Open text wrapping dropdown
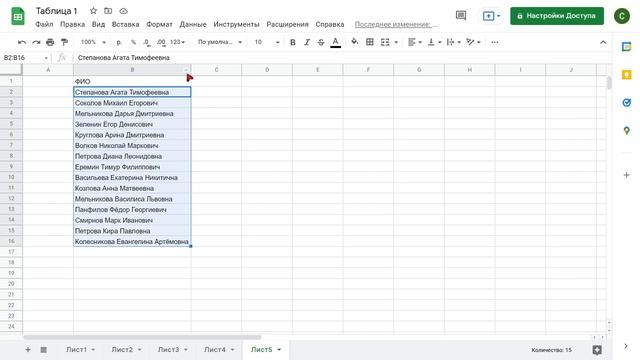The image size is (640, 360). (x=453, y=42)
